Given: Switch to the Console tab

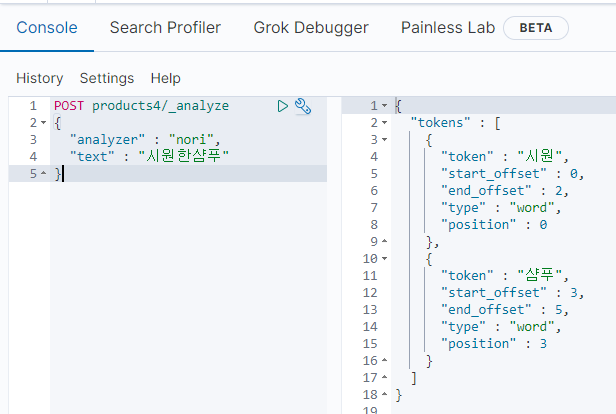Looking at the screenshot, I should pyautogui.click(x=47, y=28).
